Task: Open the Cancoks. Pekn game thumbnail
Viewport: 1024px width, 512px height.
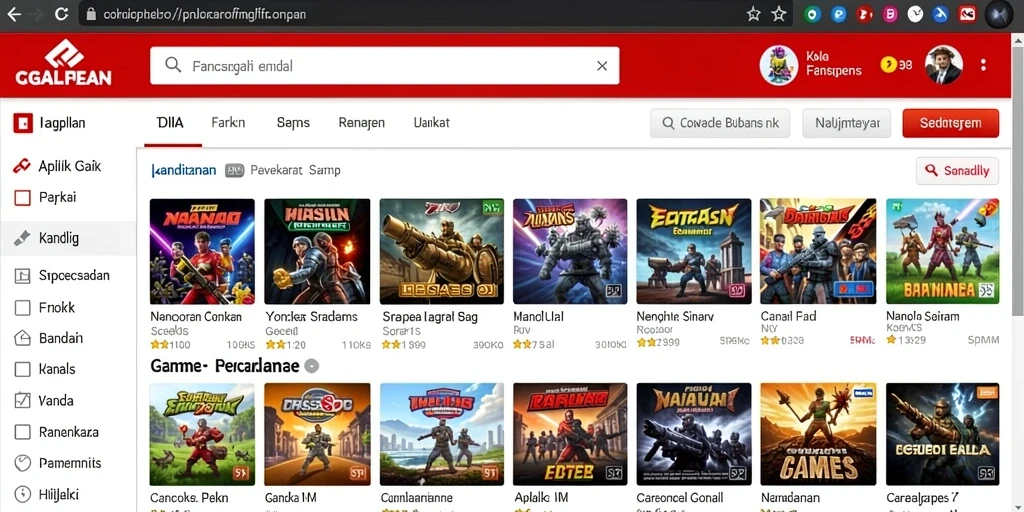Action: pos(202,434)
